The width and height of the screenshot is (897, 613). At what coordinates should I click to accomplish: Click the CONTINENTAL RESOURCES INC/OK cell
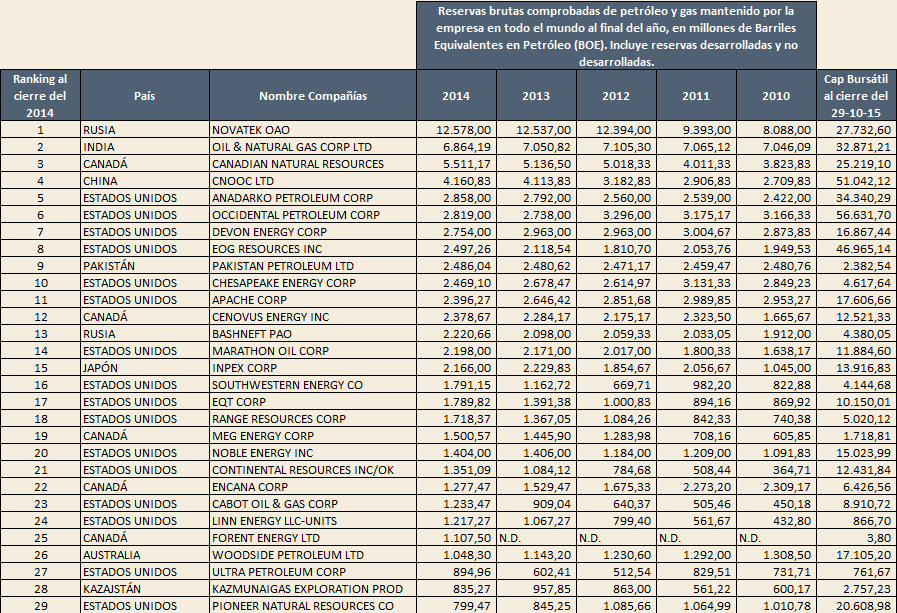pyautogui.click(x=313, y=470)
